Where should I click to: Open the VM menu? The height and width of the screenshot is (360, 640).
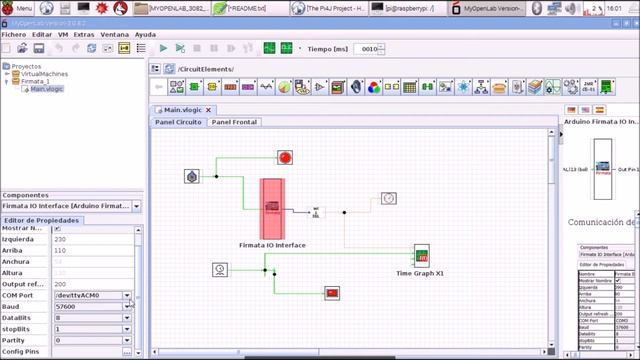(63, 35)
